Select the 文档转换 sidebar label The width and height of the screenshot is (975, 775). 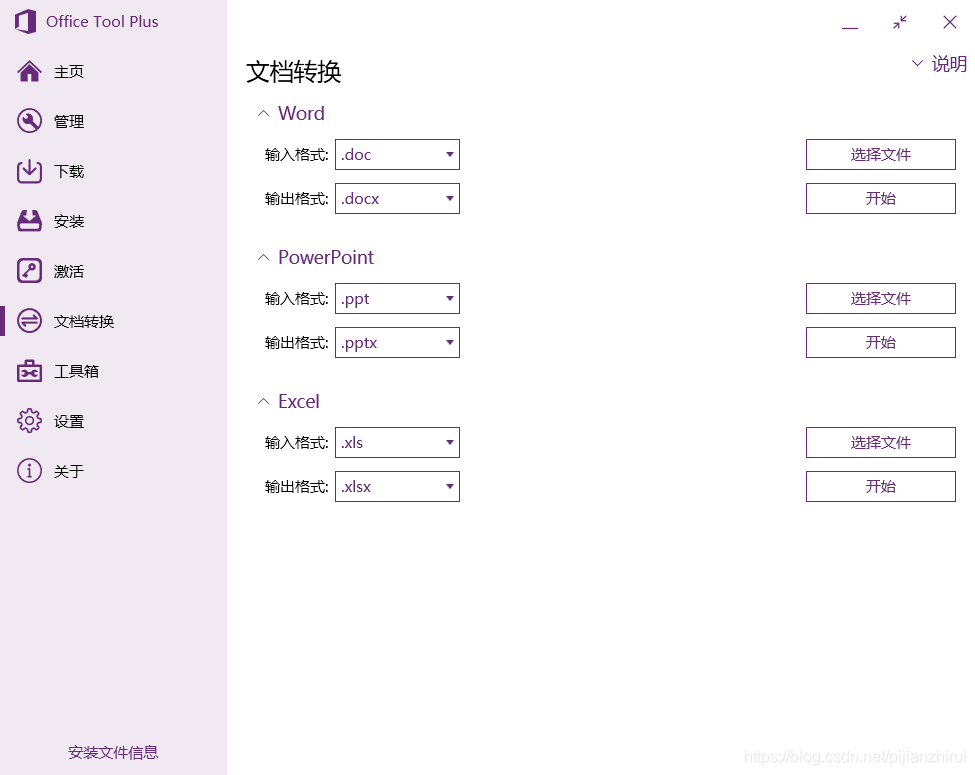coord(84,322)
